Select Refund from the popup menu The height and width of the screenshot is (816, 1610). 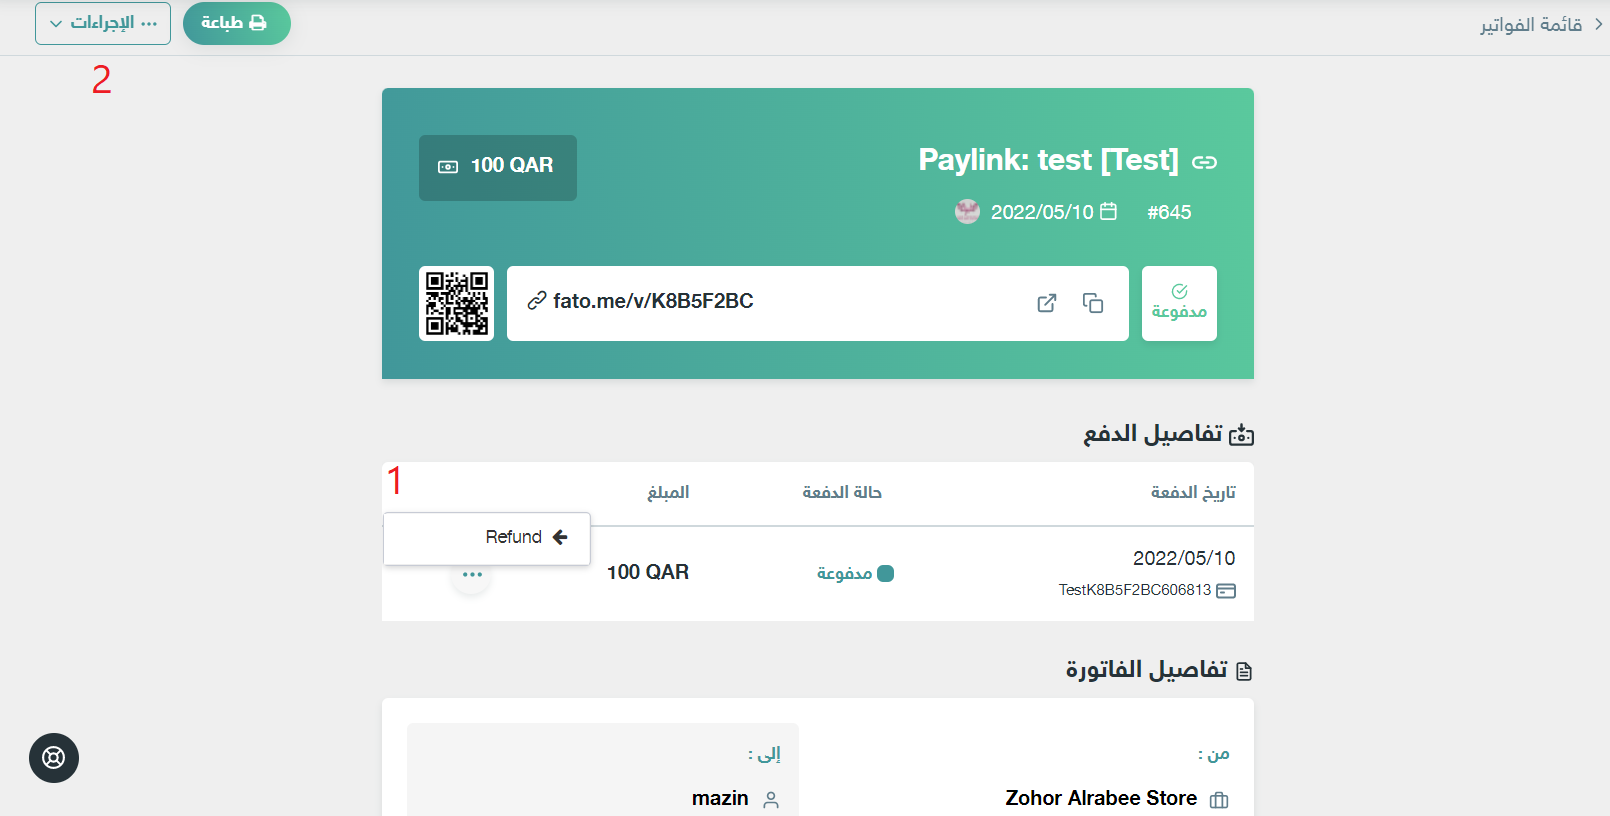[x=487, y=538]
